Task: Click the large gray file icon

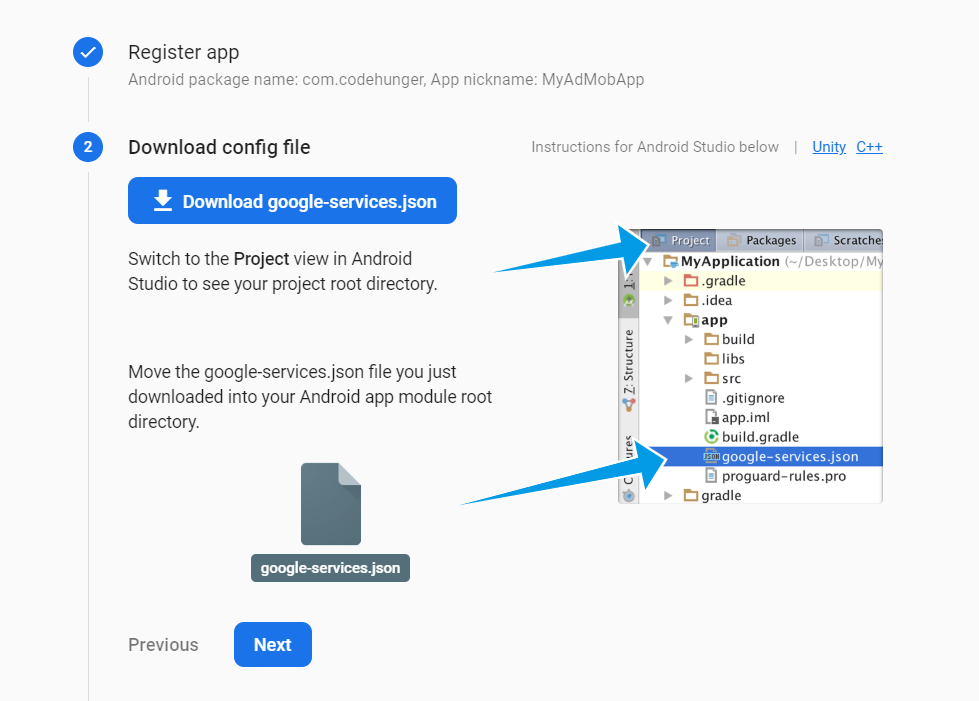Action: tap(331, 504)
